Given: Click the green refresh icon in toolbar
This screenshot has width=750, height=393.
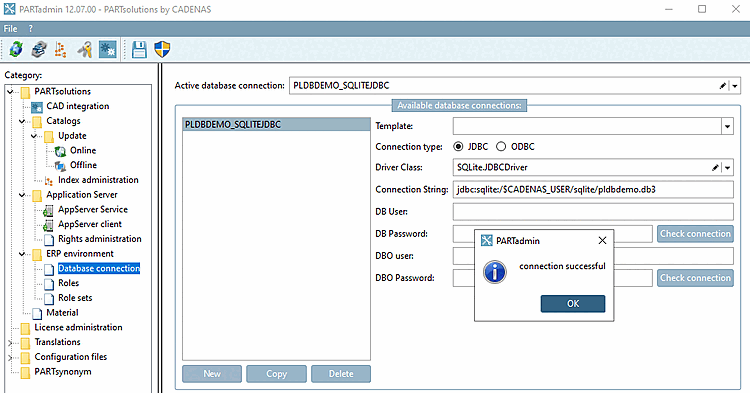Looking at the screenshot, I should pos(16,49).
